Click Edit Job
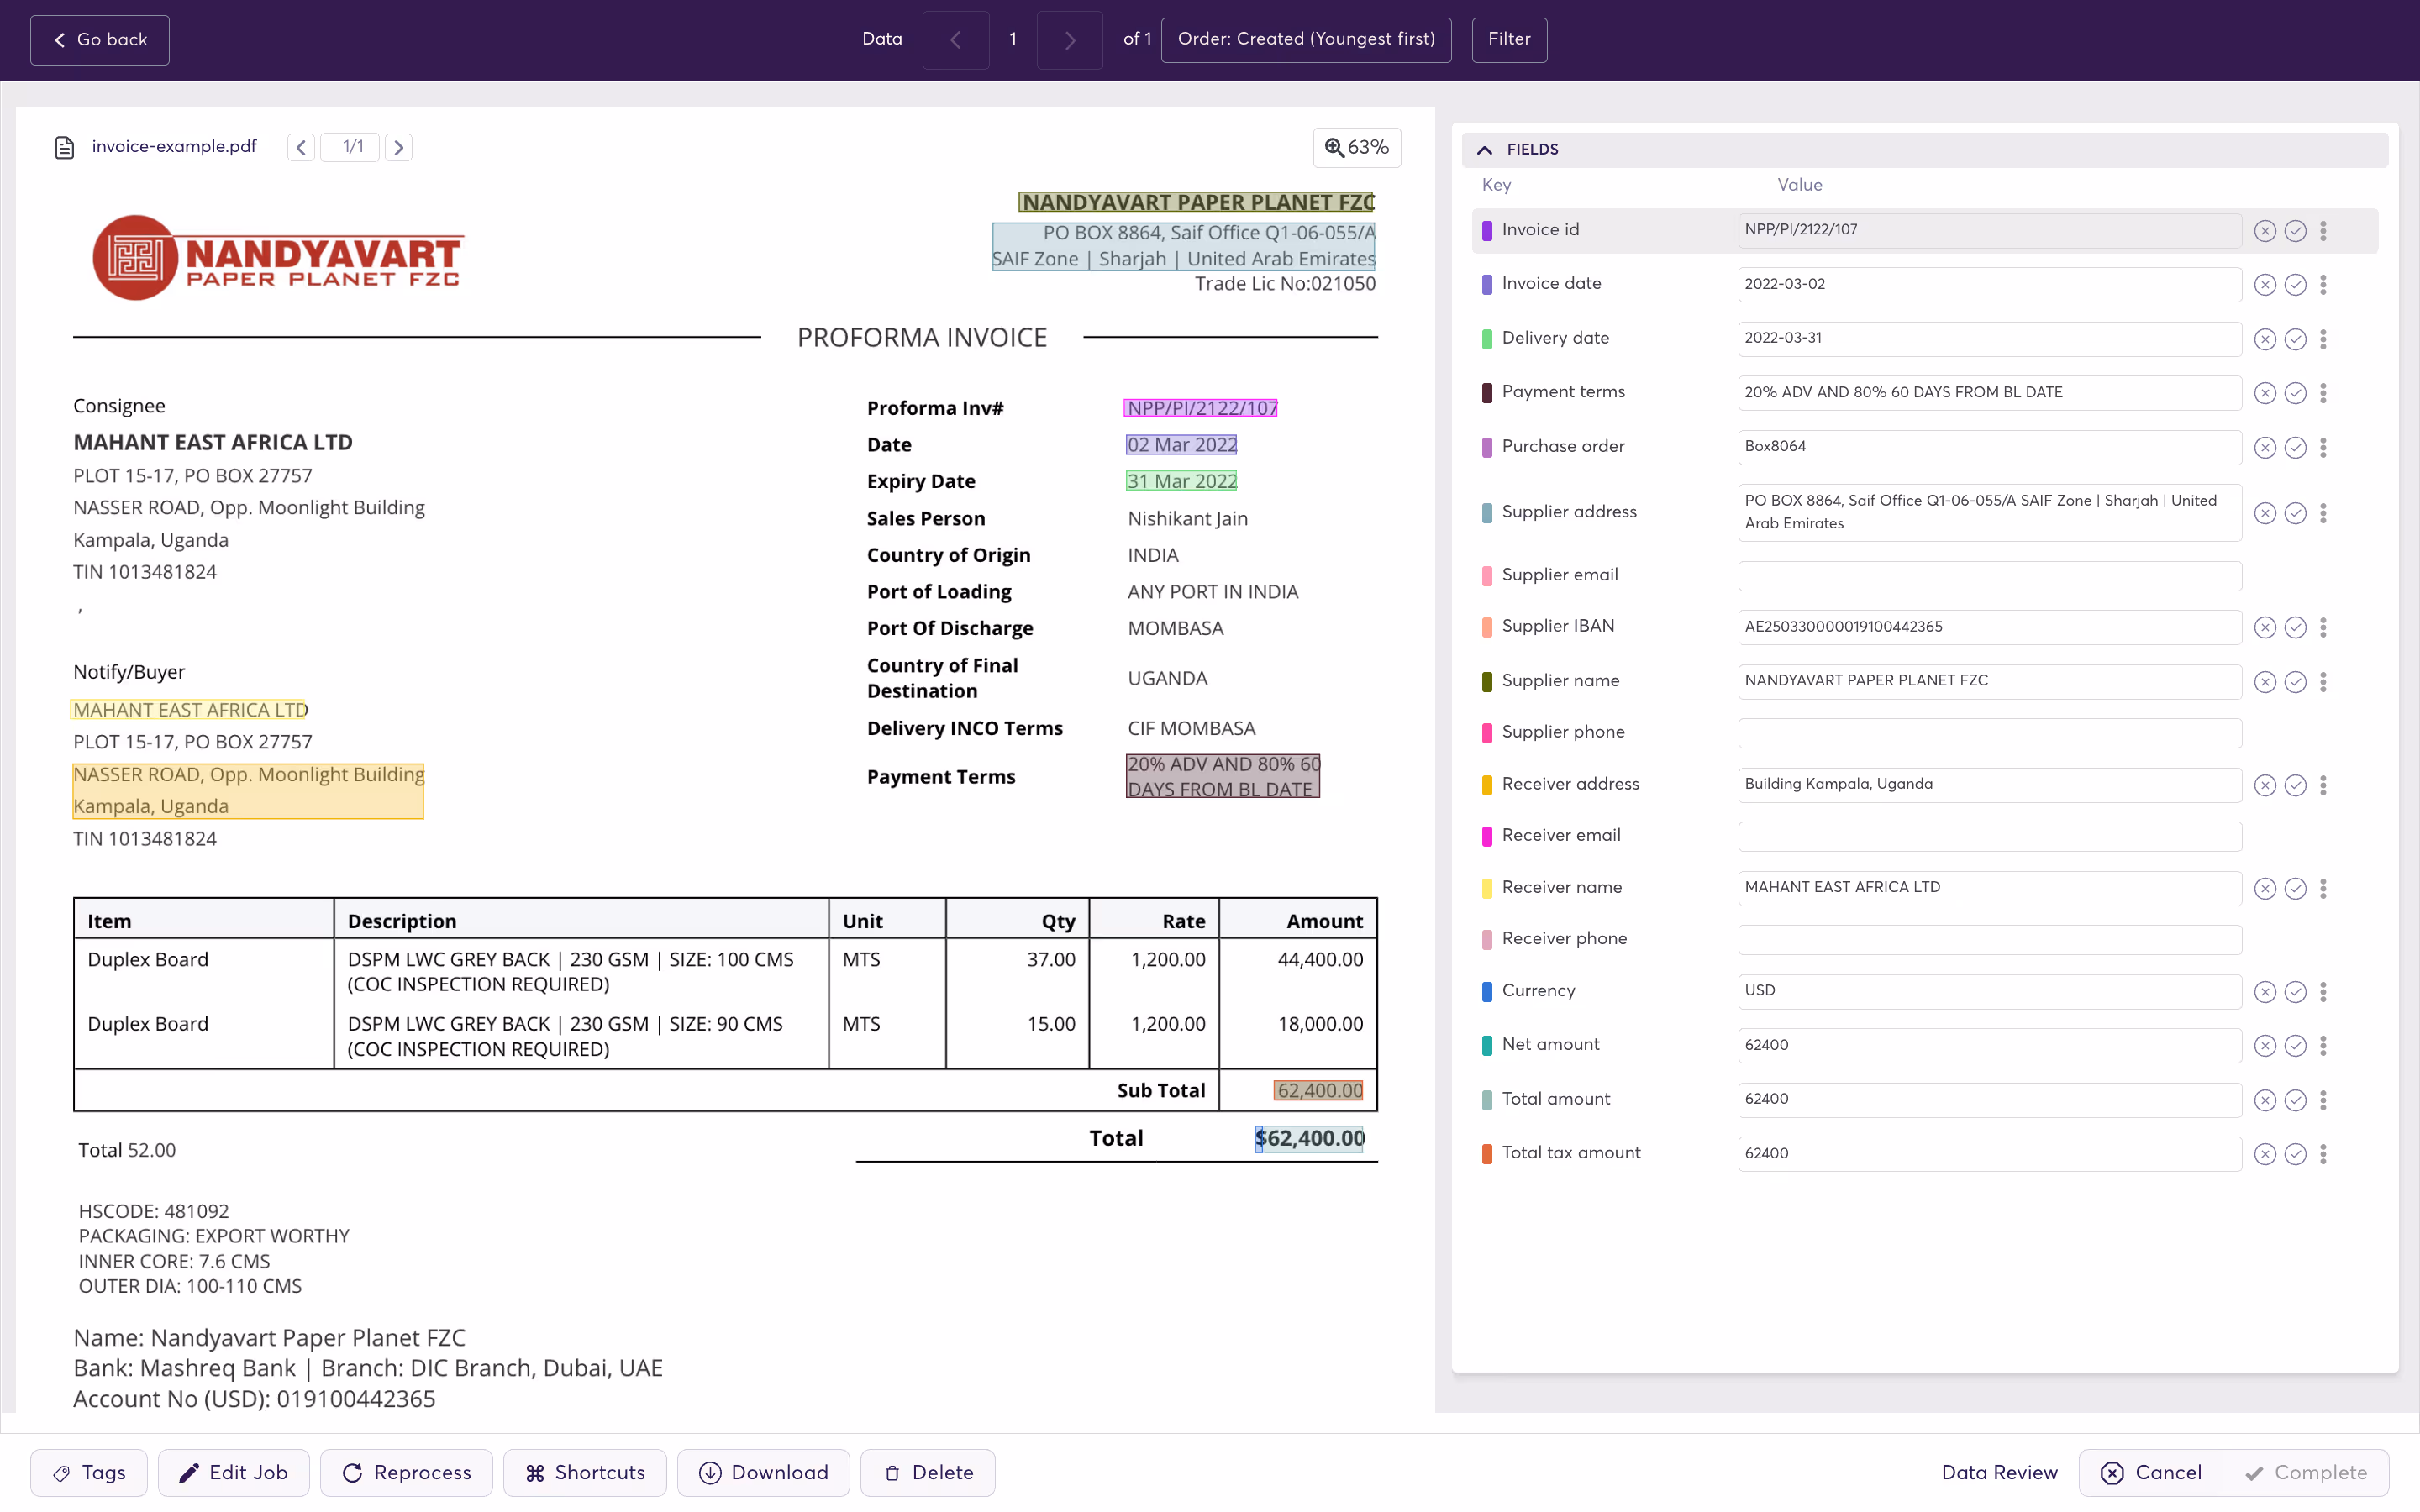This screenshot has width=2420, height=1512. (x=234, y=1472)
